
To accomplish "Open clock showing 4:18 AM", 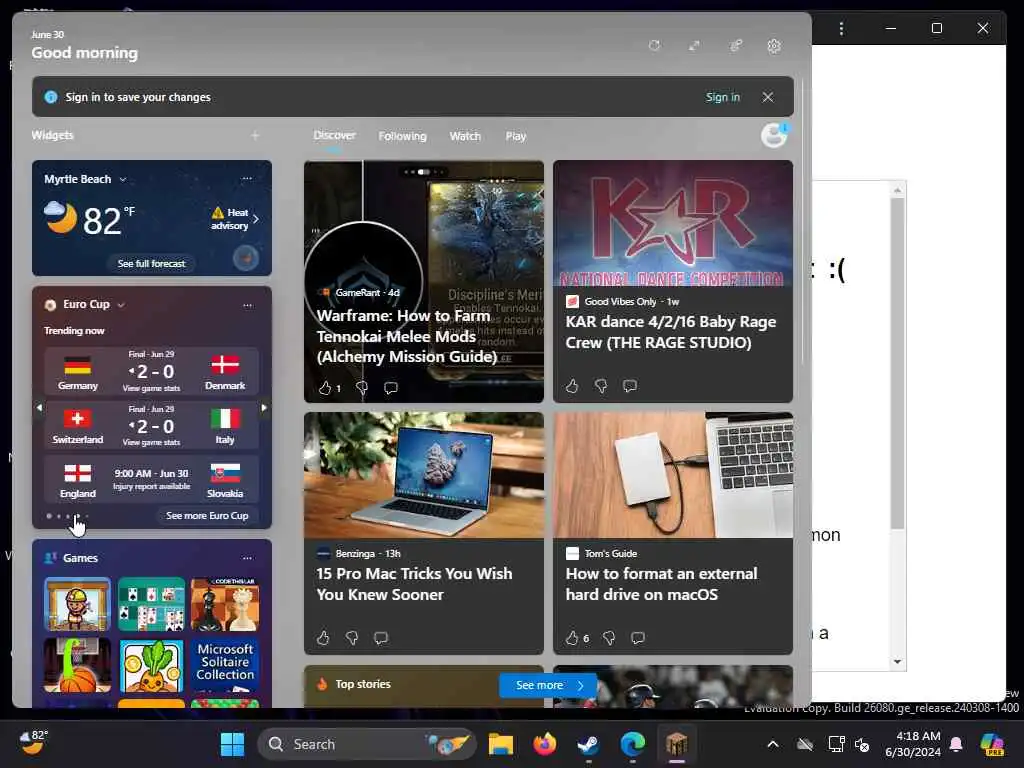I will [x=913, y=744].
